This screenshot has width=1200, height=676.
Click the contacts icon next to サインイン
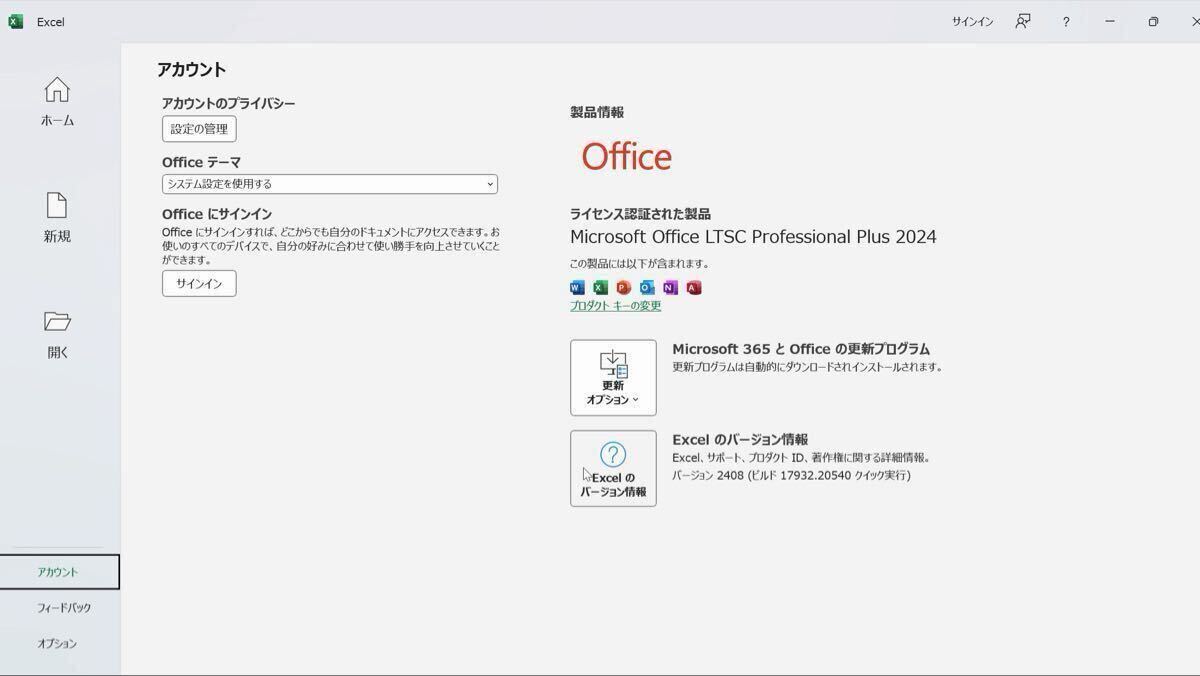1022,21
